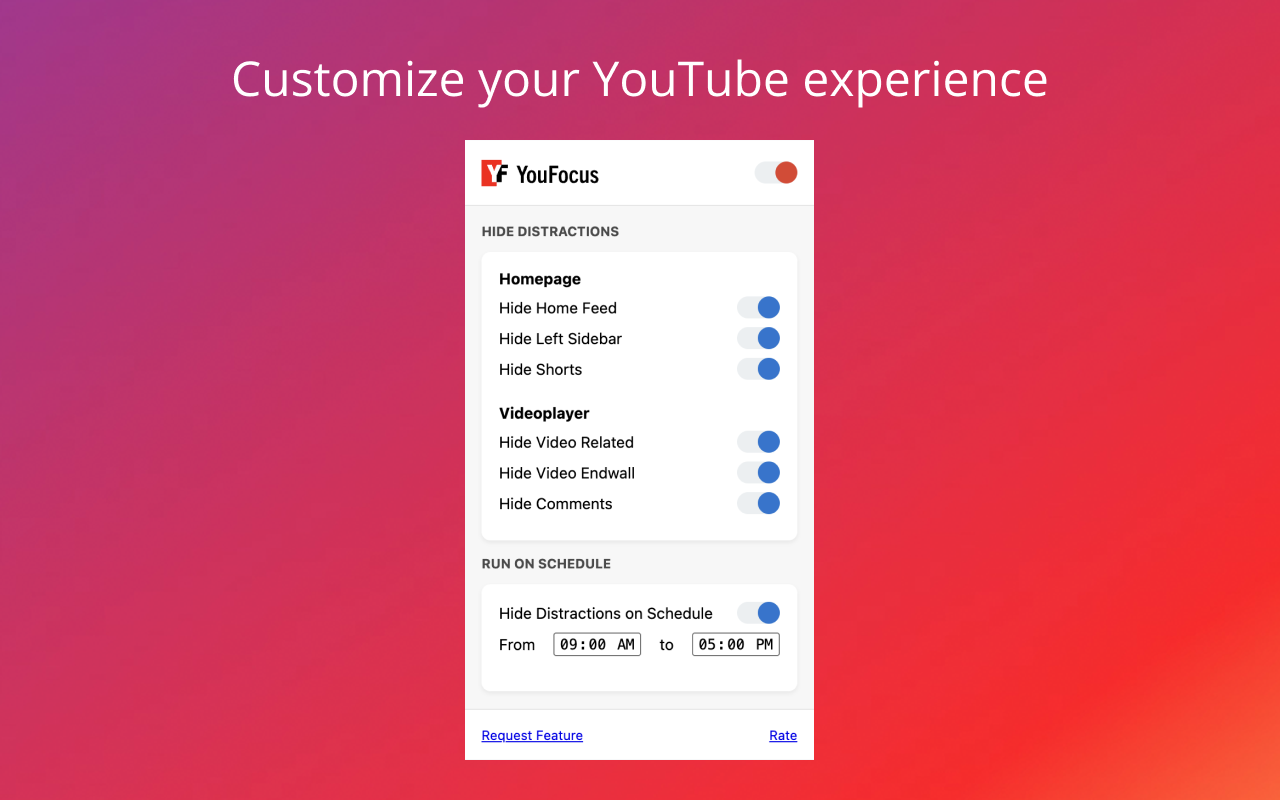Click the YouFocus YF logo icon
The width and height of the screenshot is (1280, 800).
(x=495, y=173)
